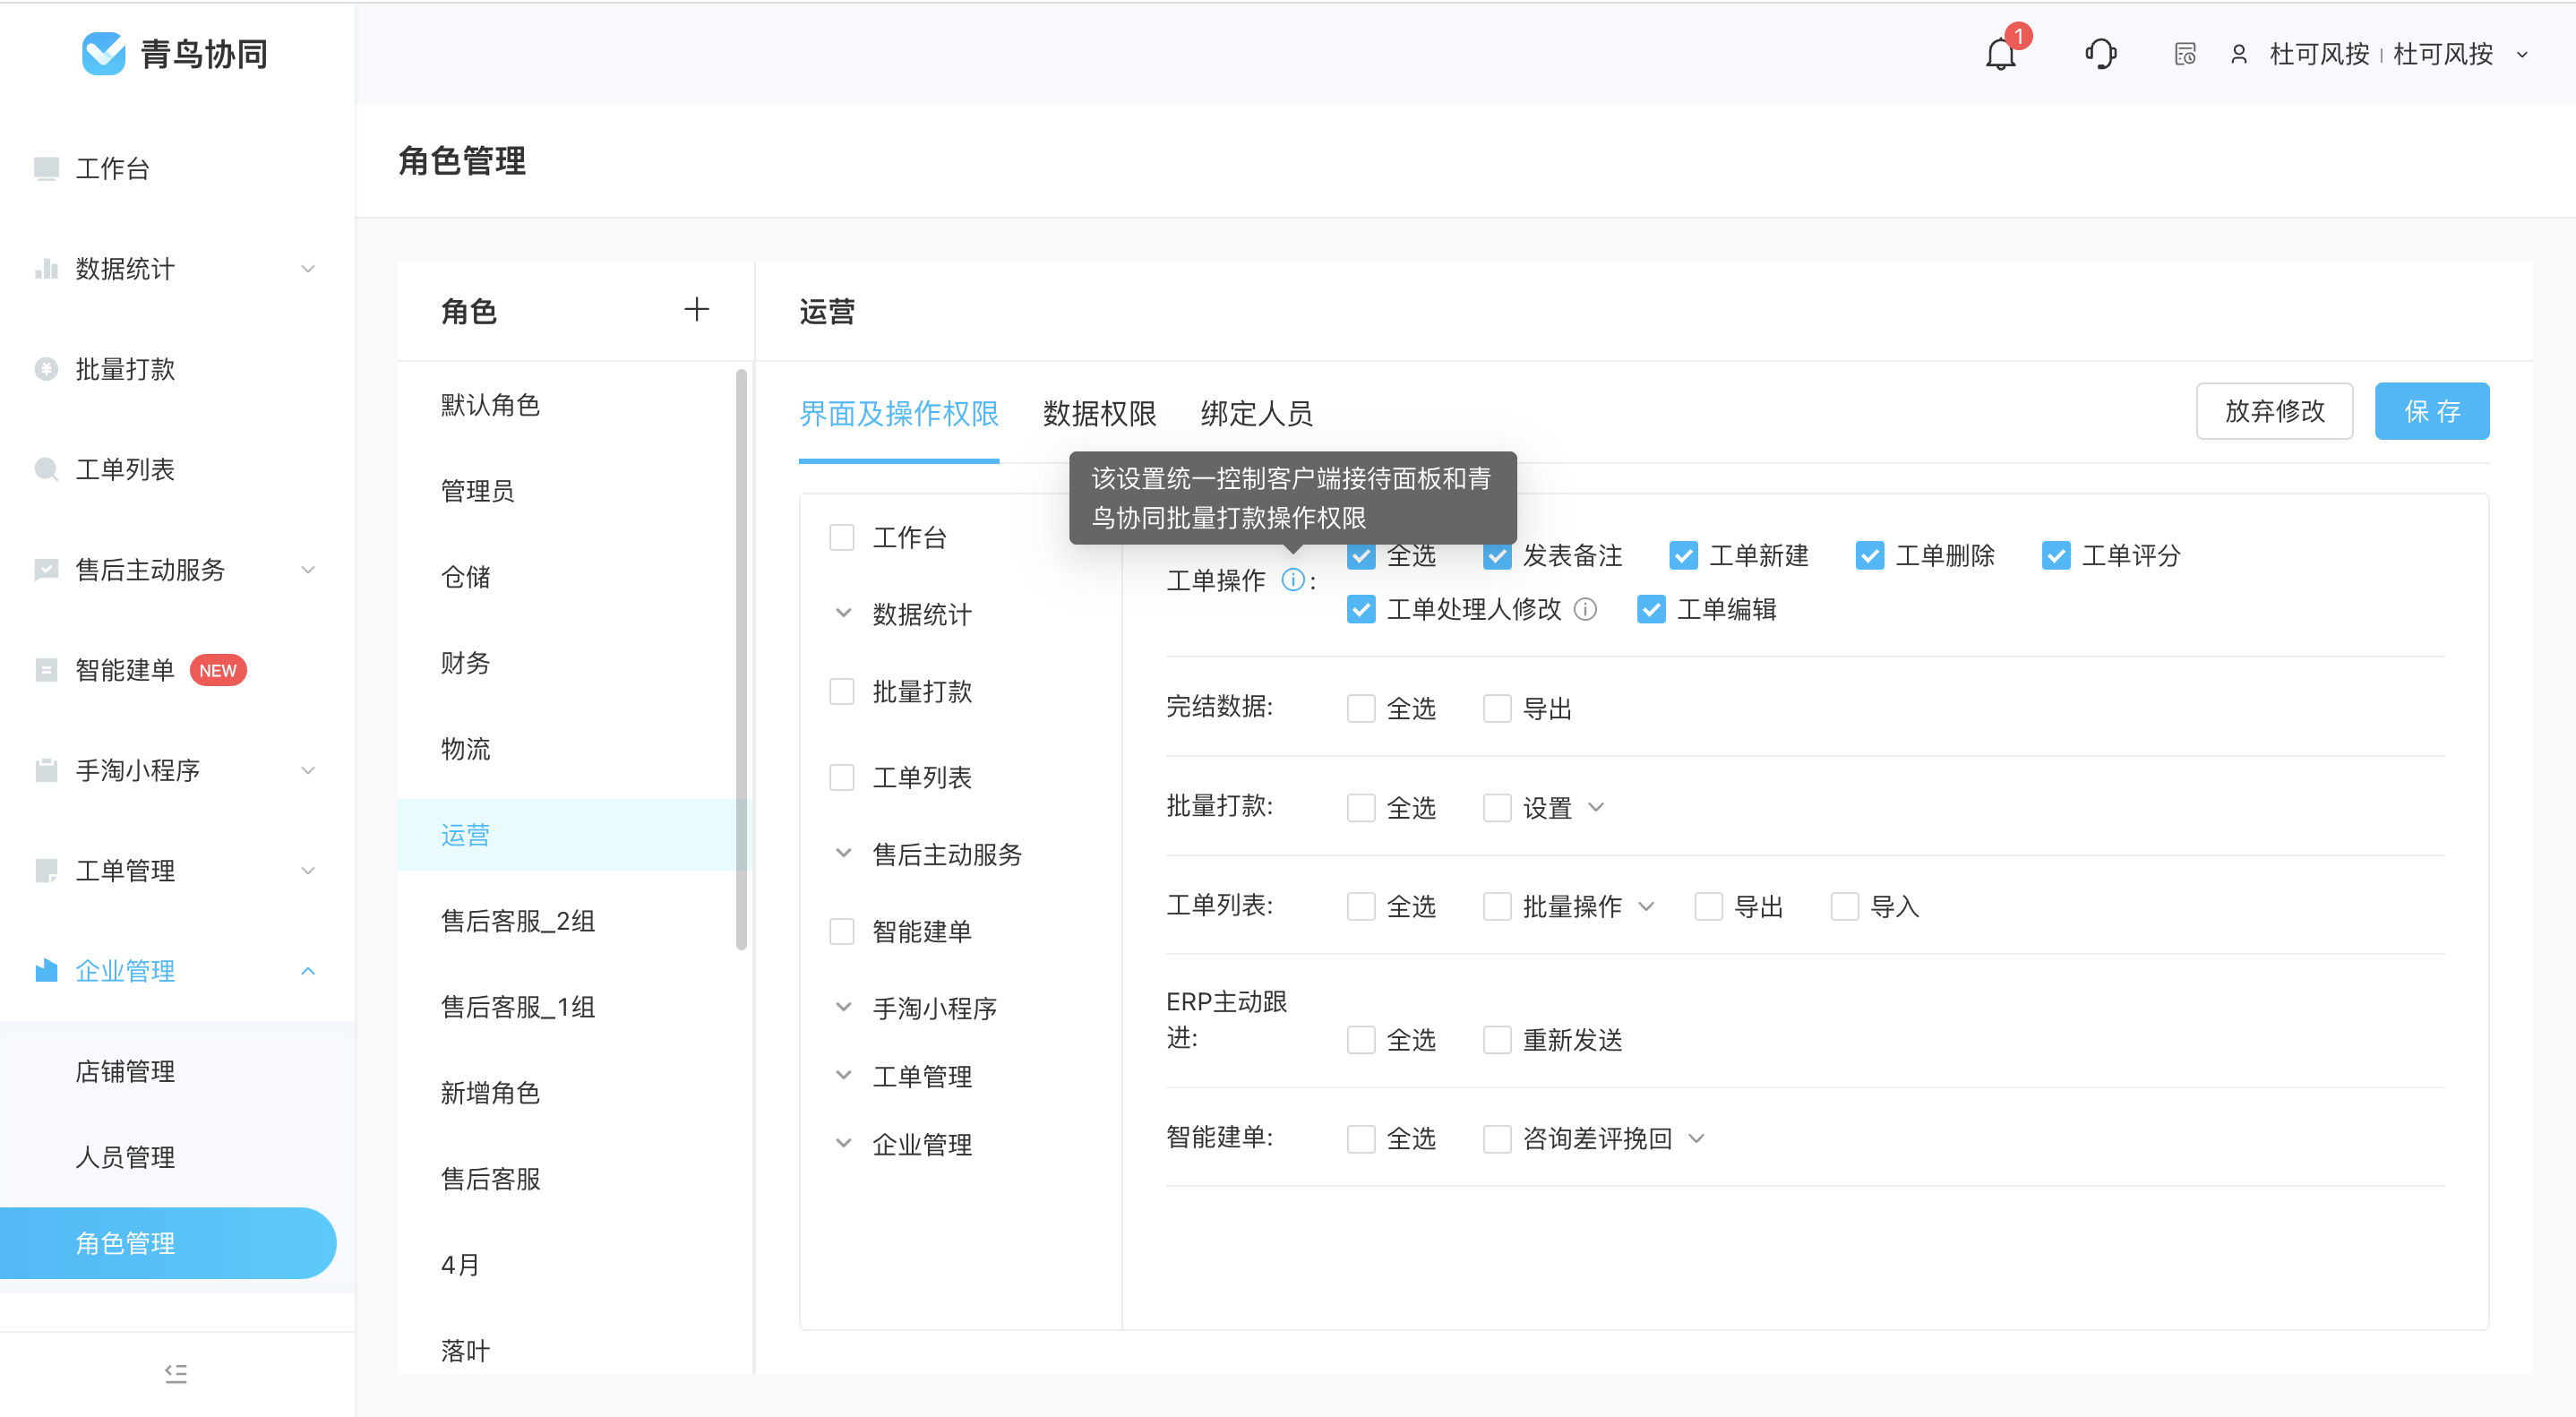The height and width of the screenshot is (1417, 2576).
Task: Click the user avatar icon
Action: (x=2239, y=53)
